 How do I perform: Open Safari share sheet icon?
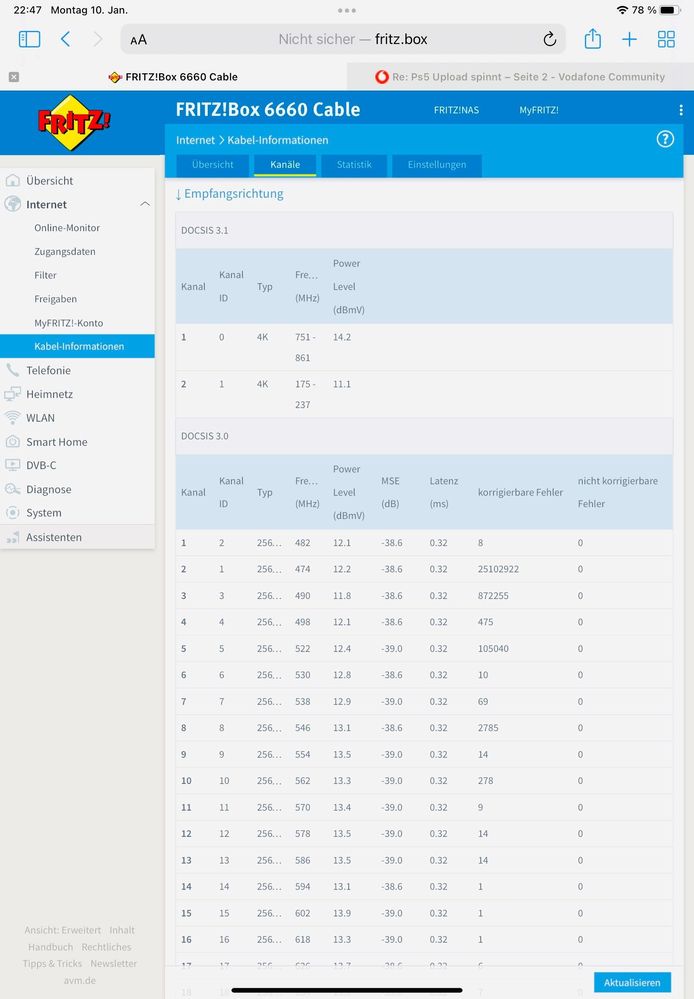[x=593, y=39]
